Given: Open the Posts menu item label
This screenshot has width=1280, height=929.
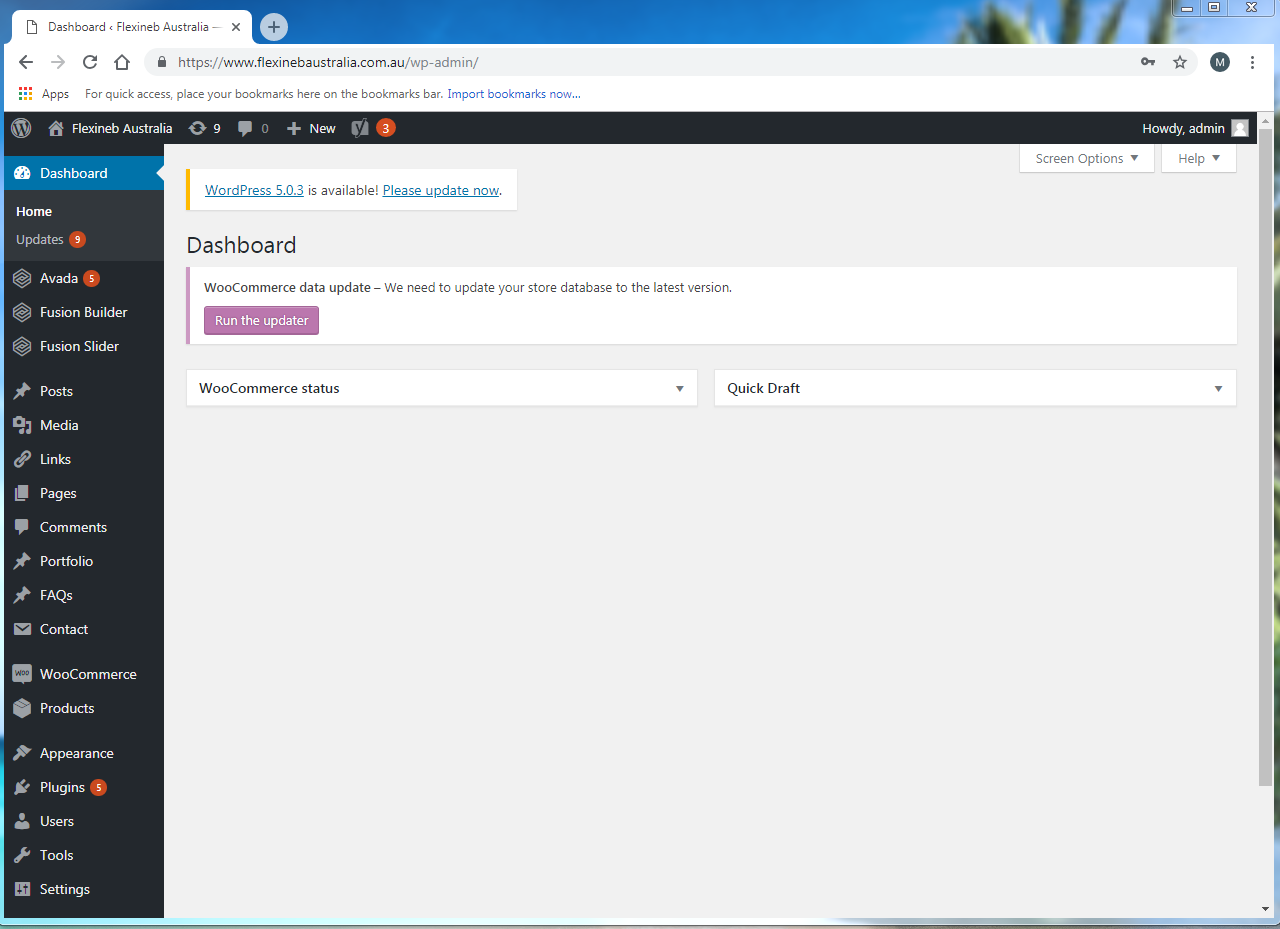Looking at the screenshot, I should [x=56, y=391].
